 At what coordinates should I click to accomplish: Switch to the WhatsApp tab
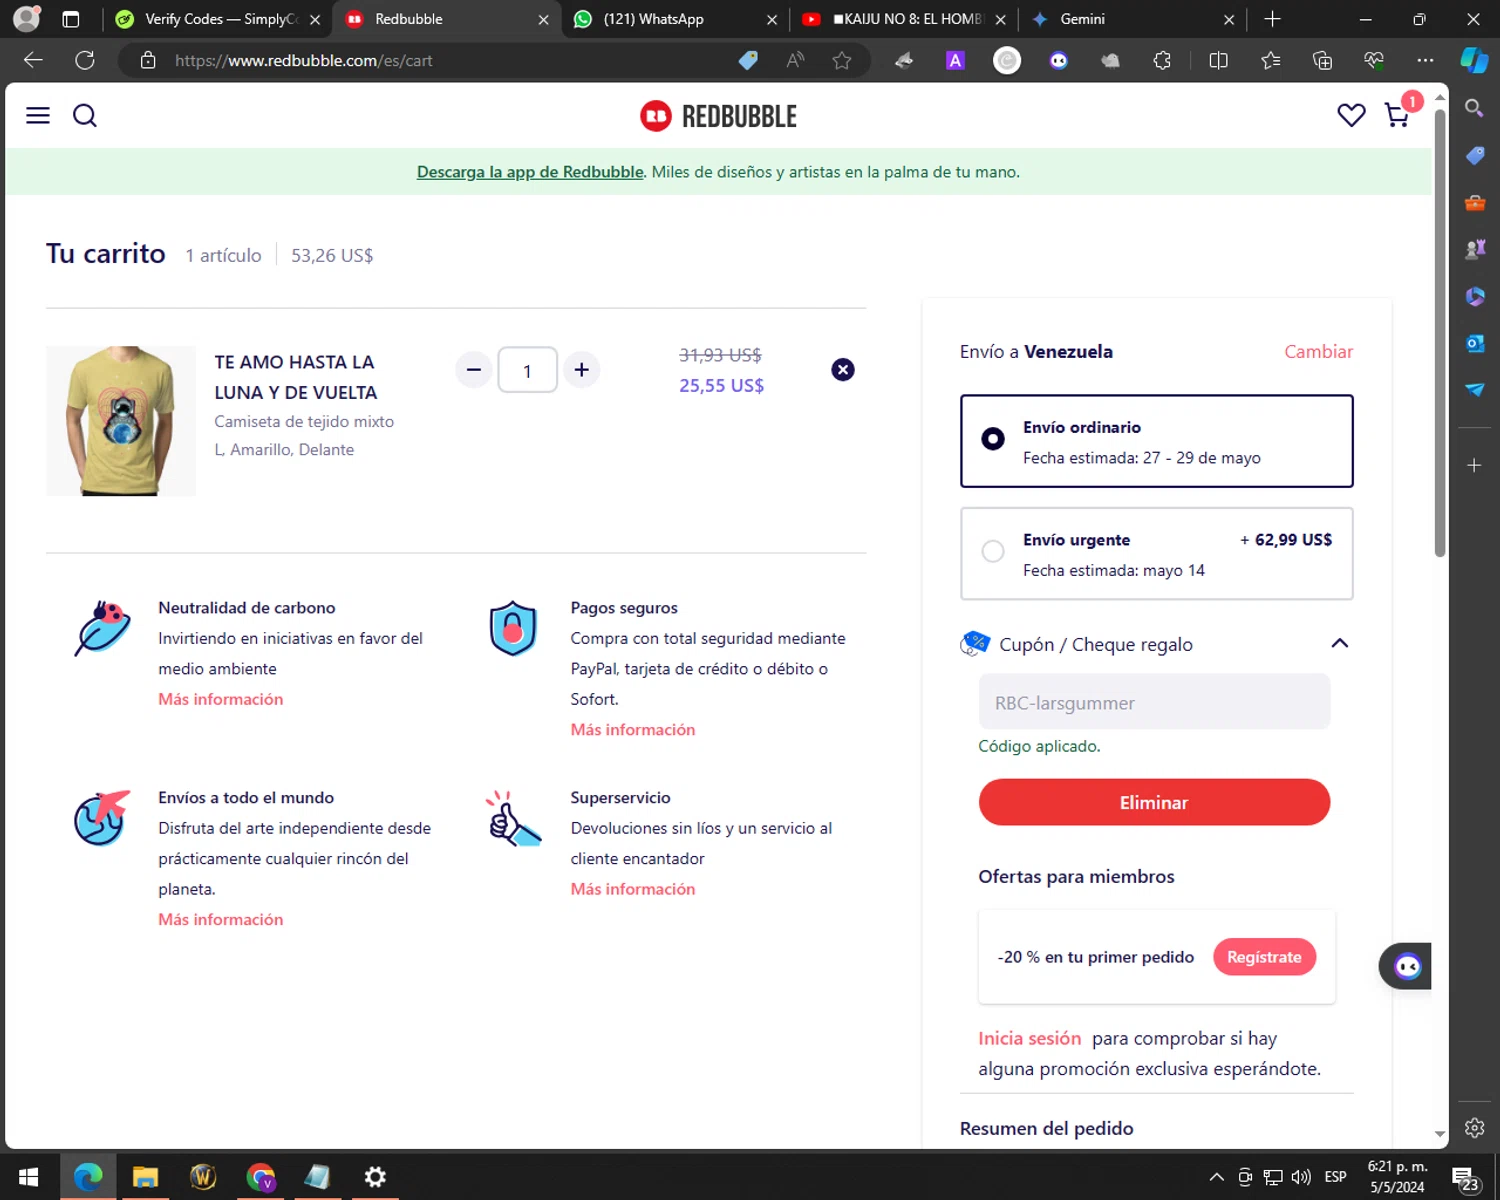click(673, 19)
